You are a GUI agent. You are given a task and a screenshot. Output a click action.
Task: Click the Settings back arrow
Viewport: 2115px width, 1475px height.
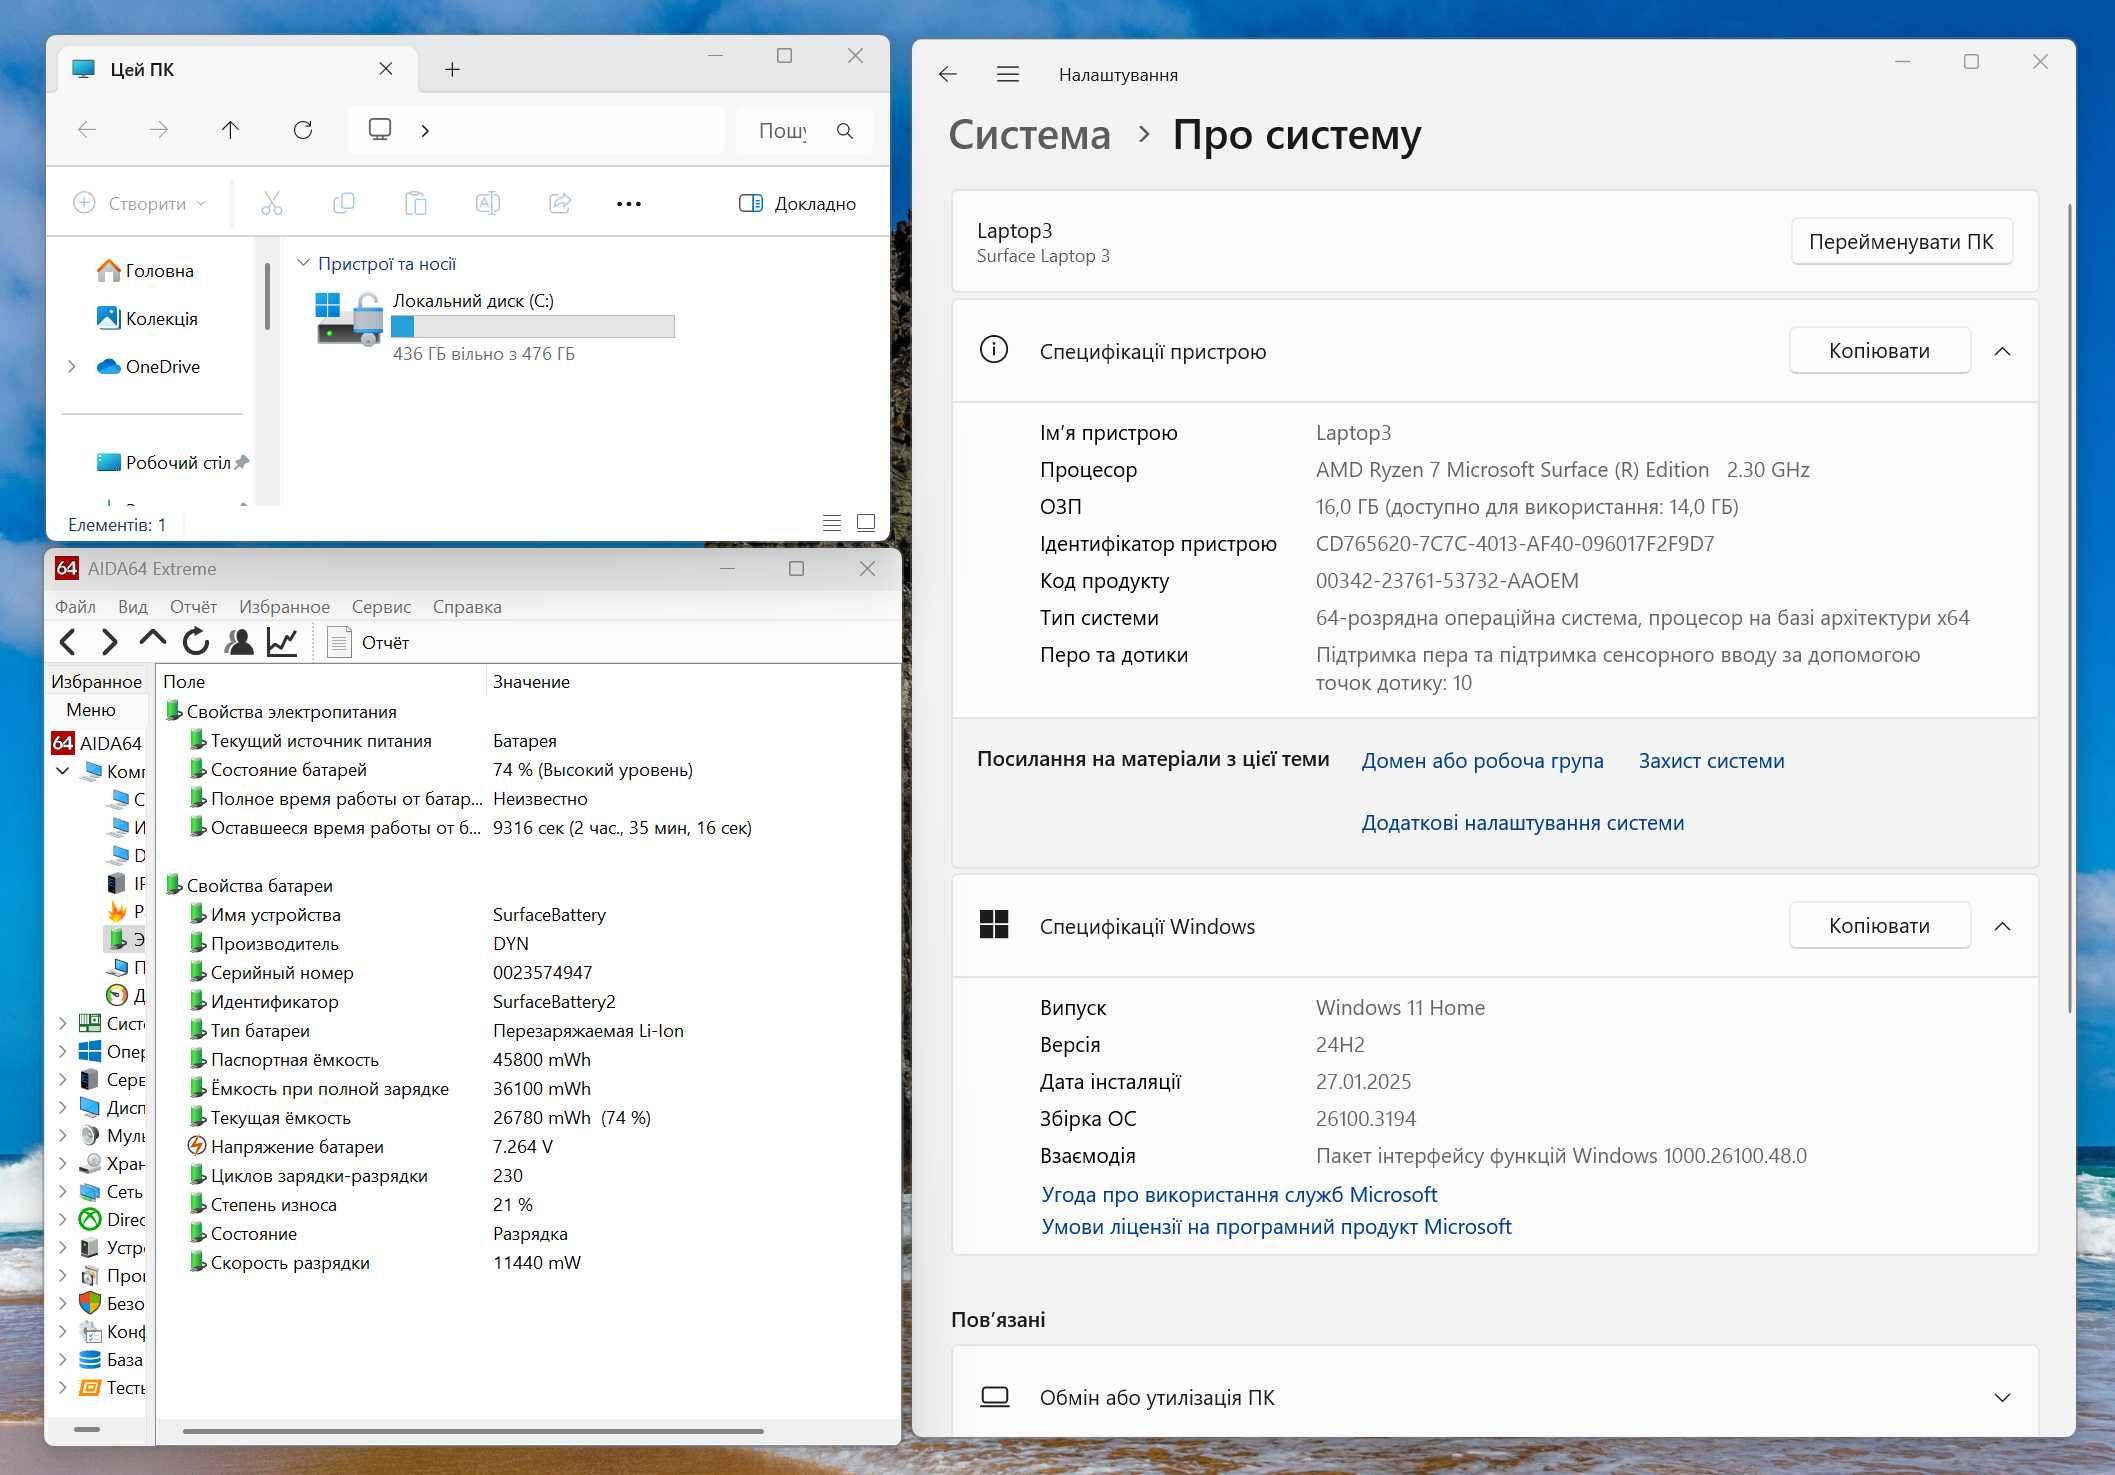(948, 74)
